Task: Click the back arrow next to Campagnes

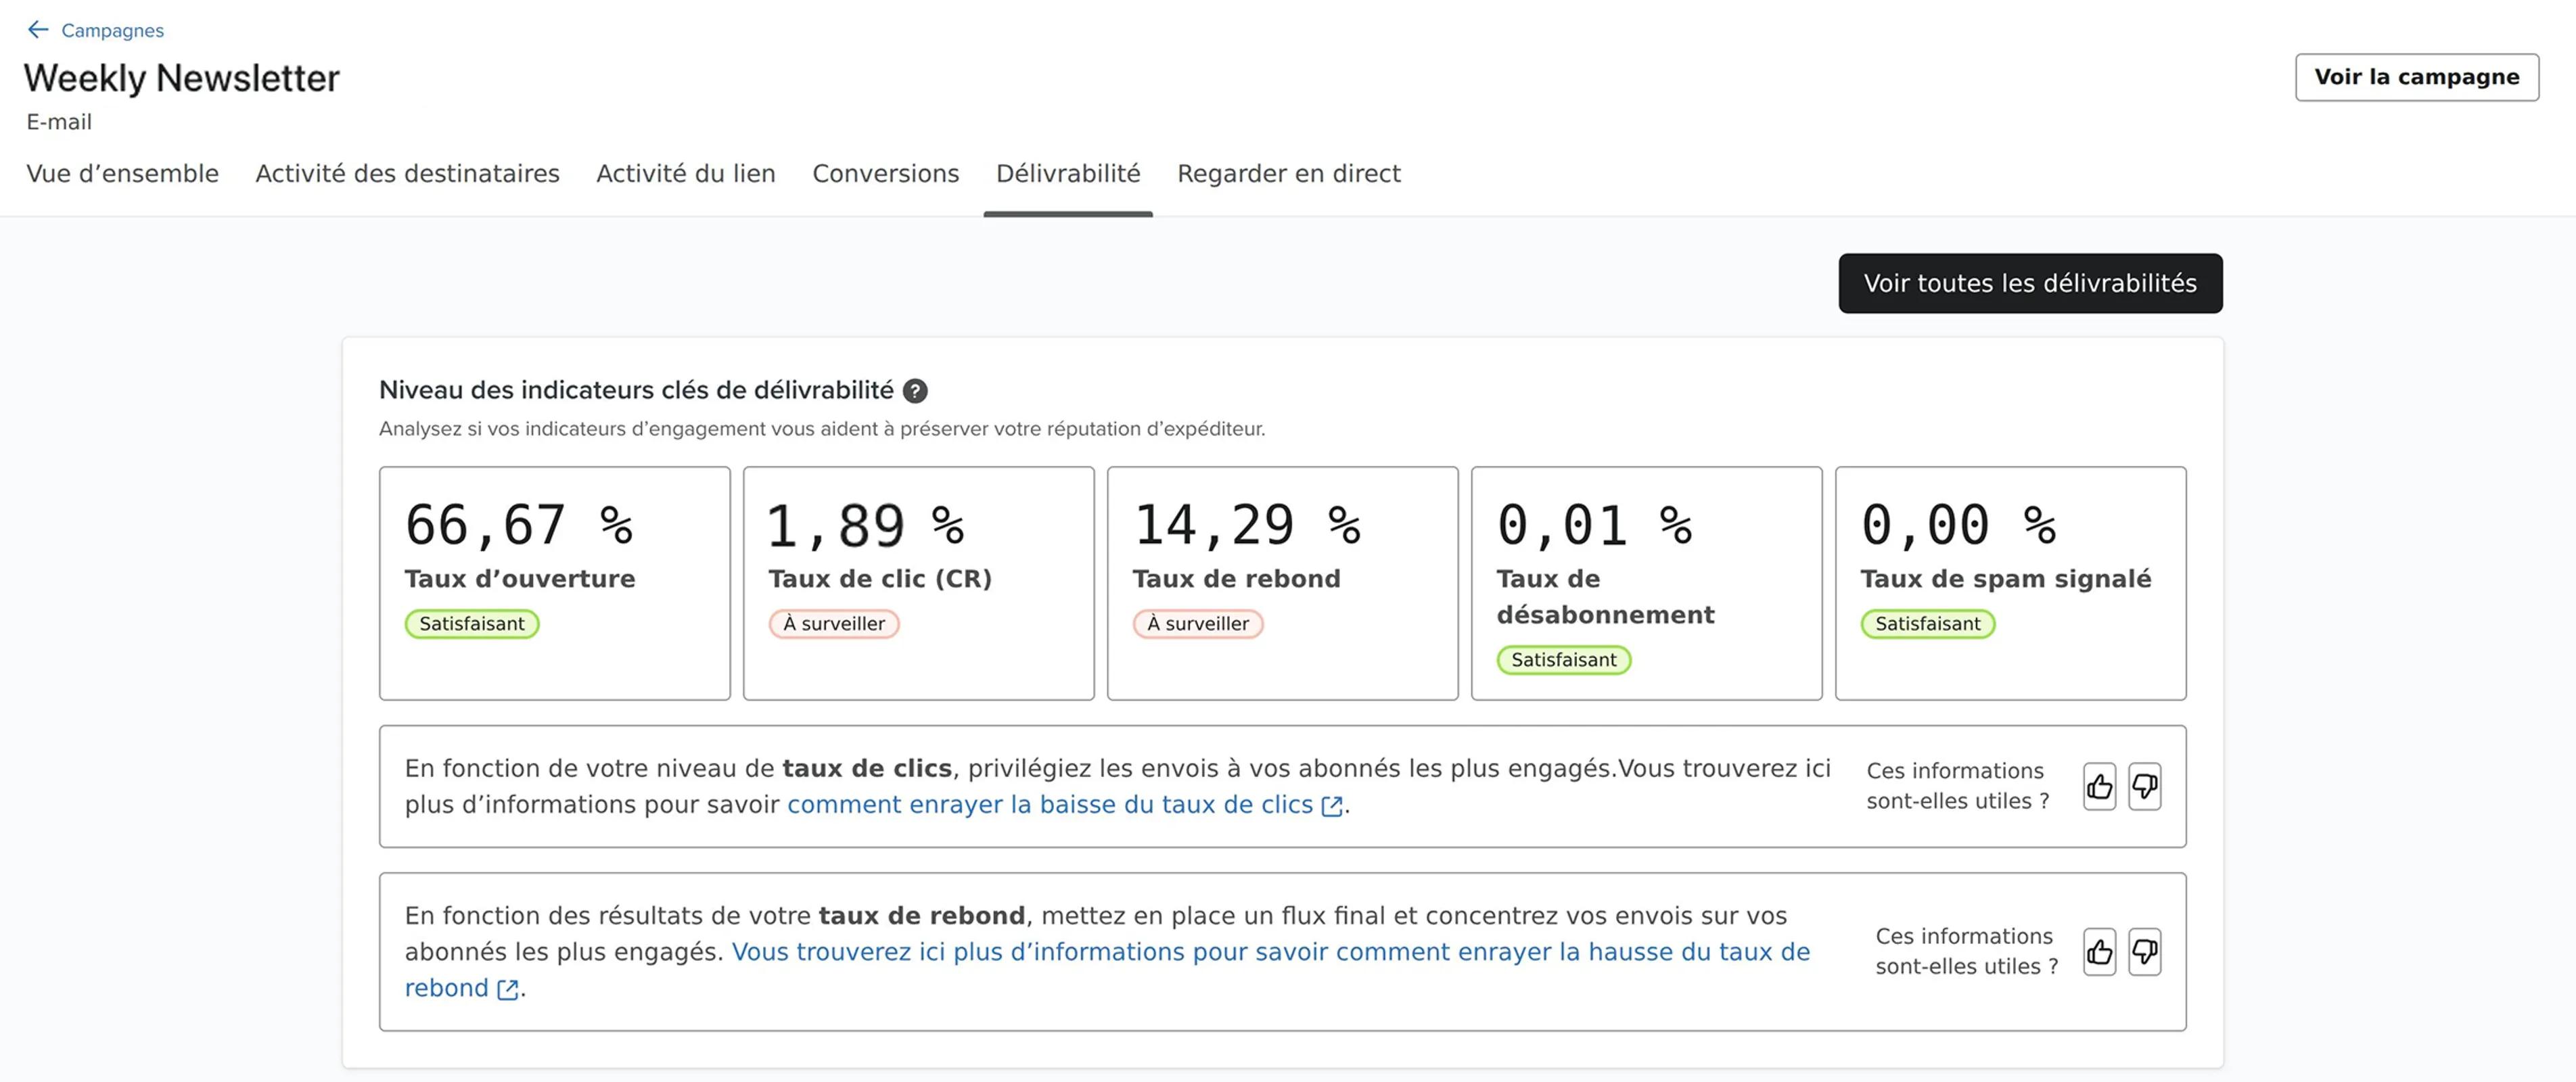Action: pyautogui.click(x=38, y=30)
